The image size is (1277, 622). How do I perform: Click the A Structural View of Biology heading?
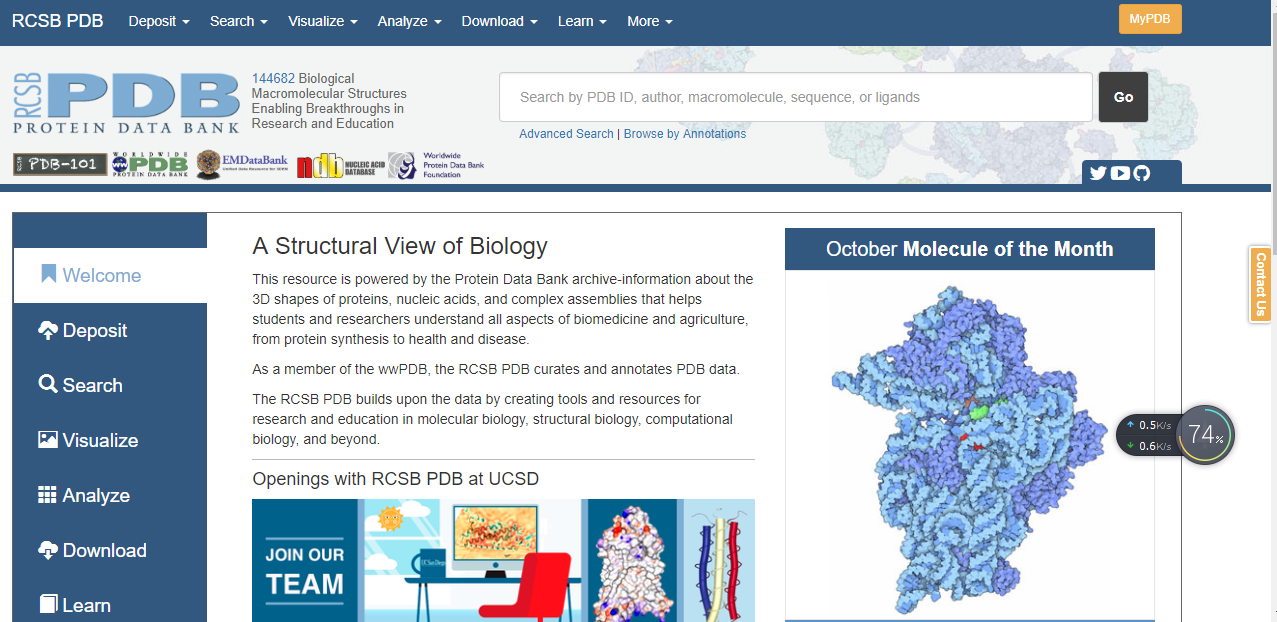click(x=400, y=246)
